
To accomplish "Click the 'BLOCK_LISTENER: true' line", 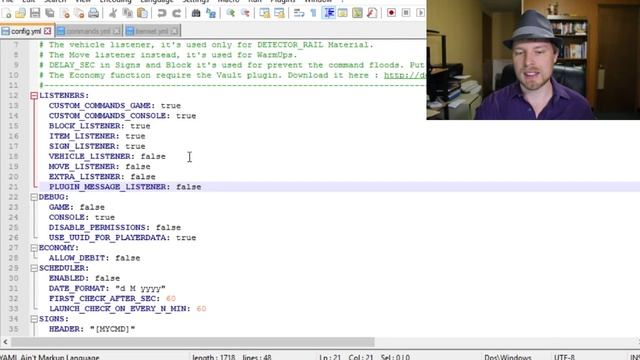I will pyautogui.click(x=100, y=126).
